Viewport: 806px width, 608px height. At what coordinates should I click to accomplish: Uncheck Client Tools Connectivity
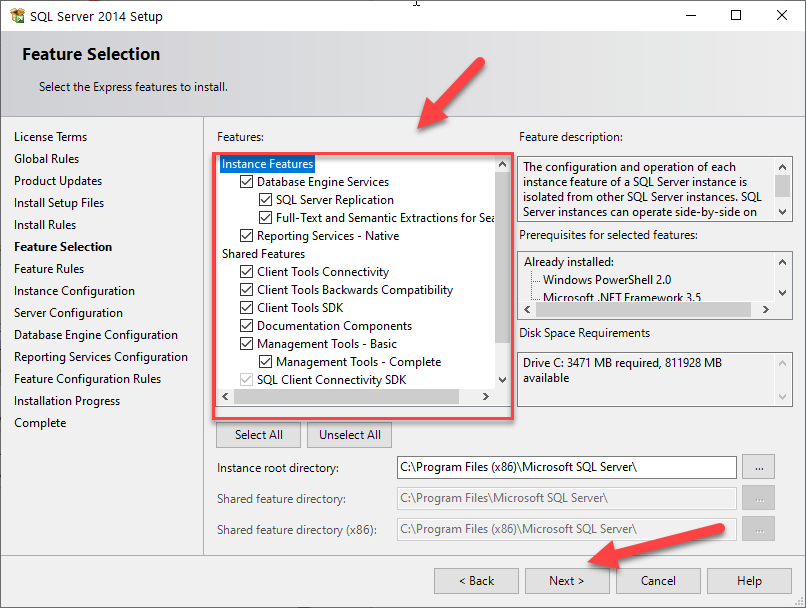click(246, 271)
